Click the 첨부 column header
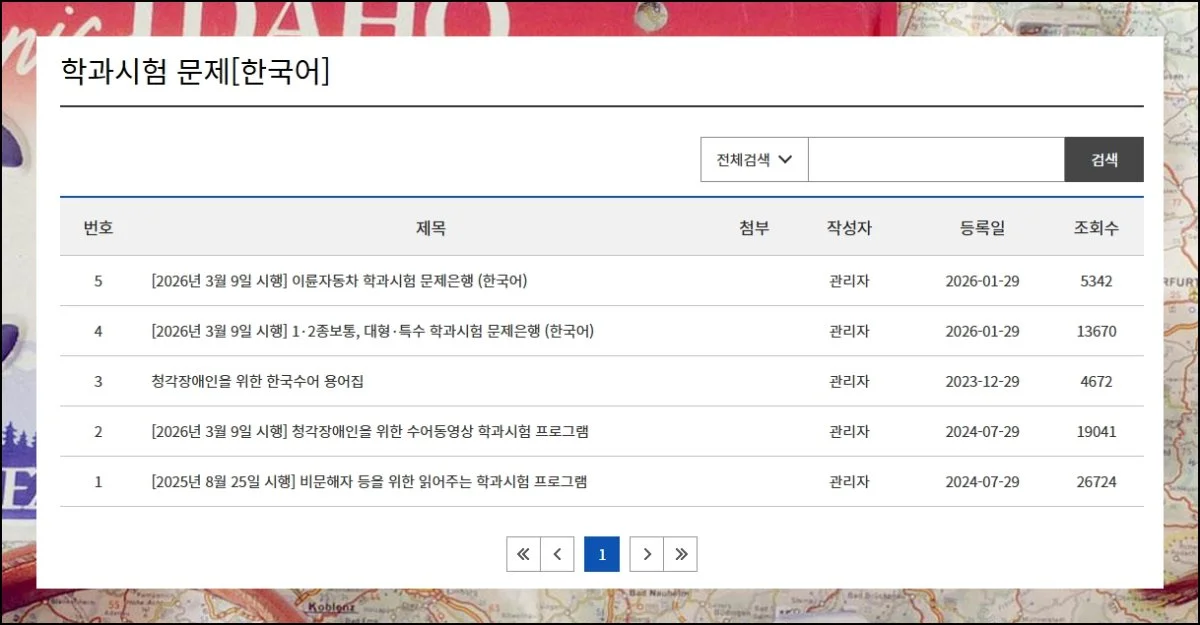Screen dimensions: 1200x625 point(753,227)
